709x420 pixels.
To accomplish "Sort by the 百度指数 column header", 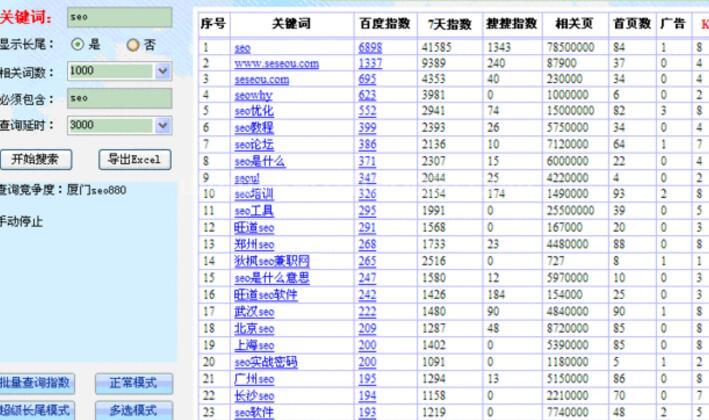I will (x=382, y=23).
